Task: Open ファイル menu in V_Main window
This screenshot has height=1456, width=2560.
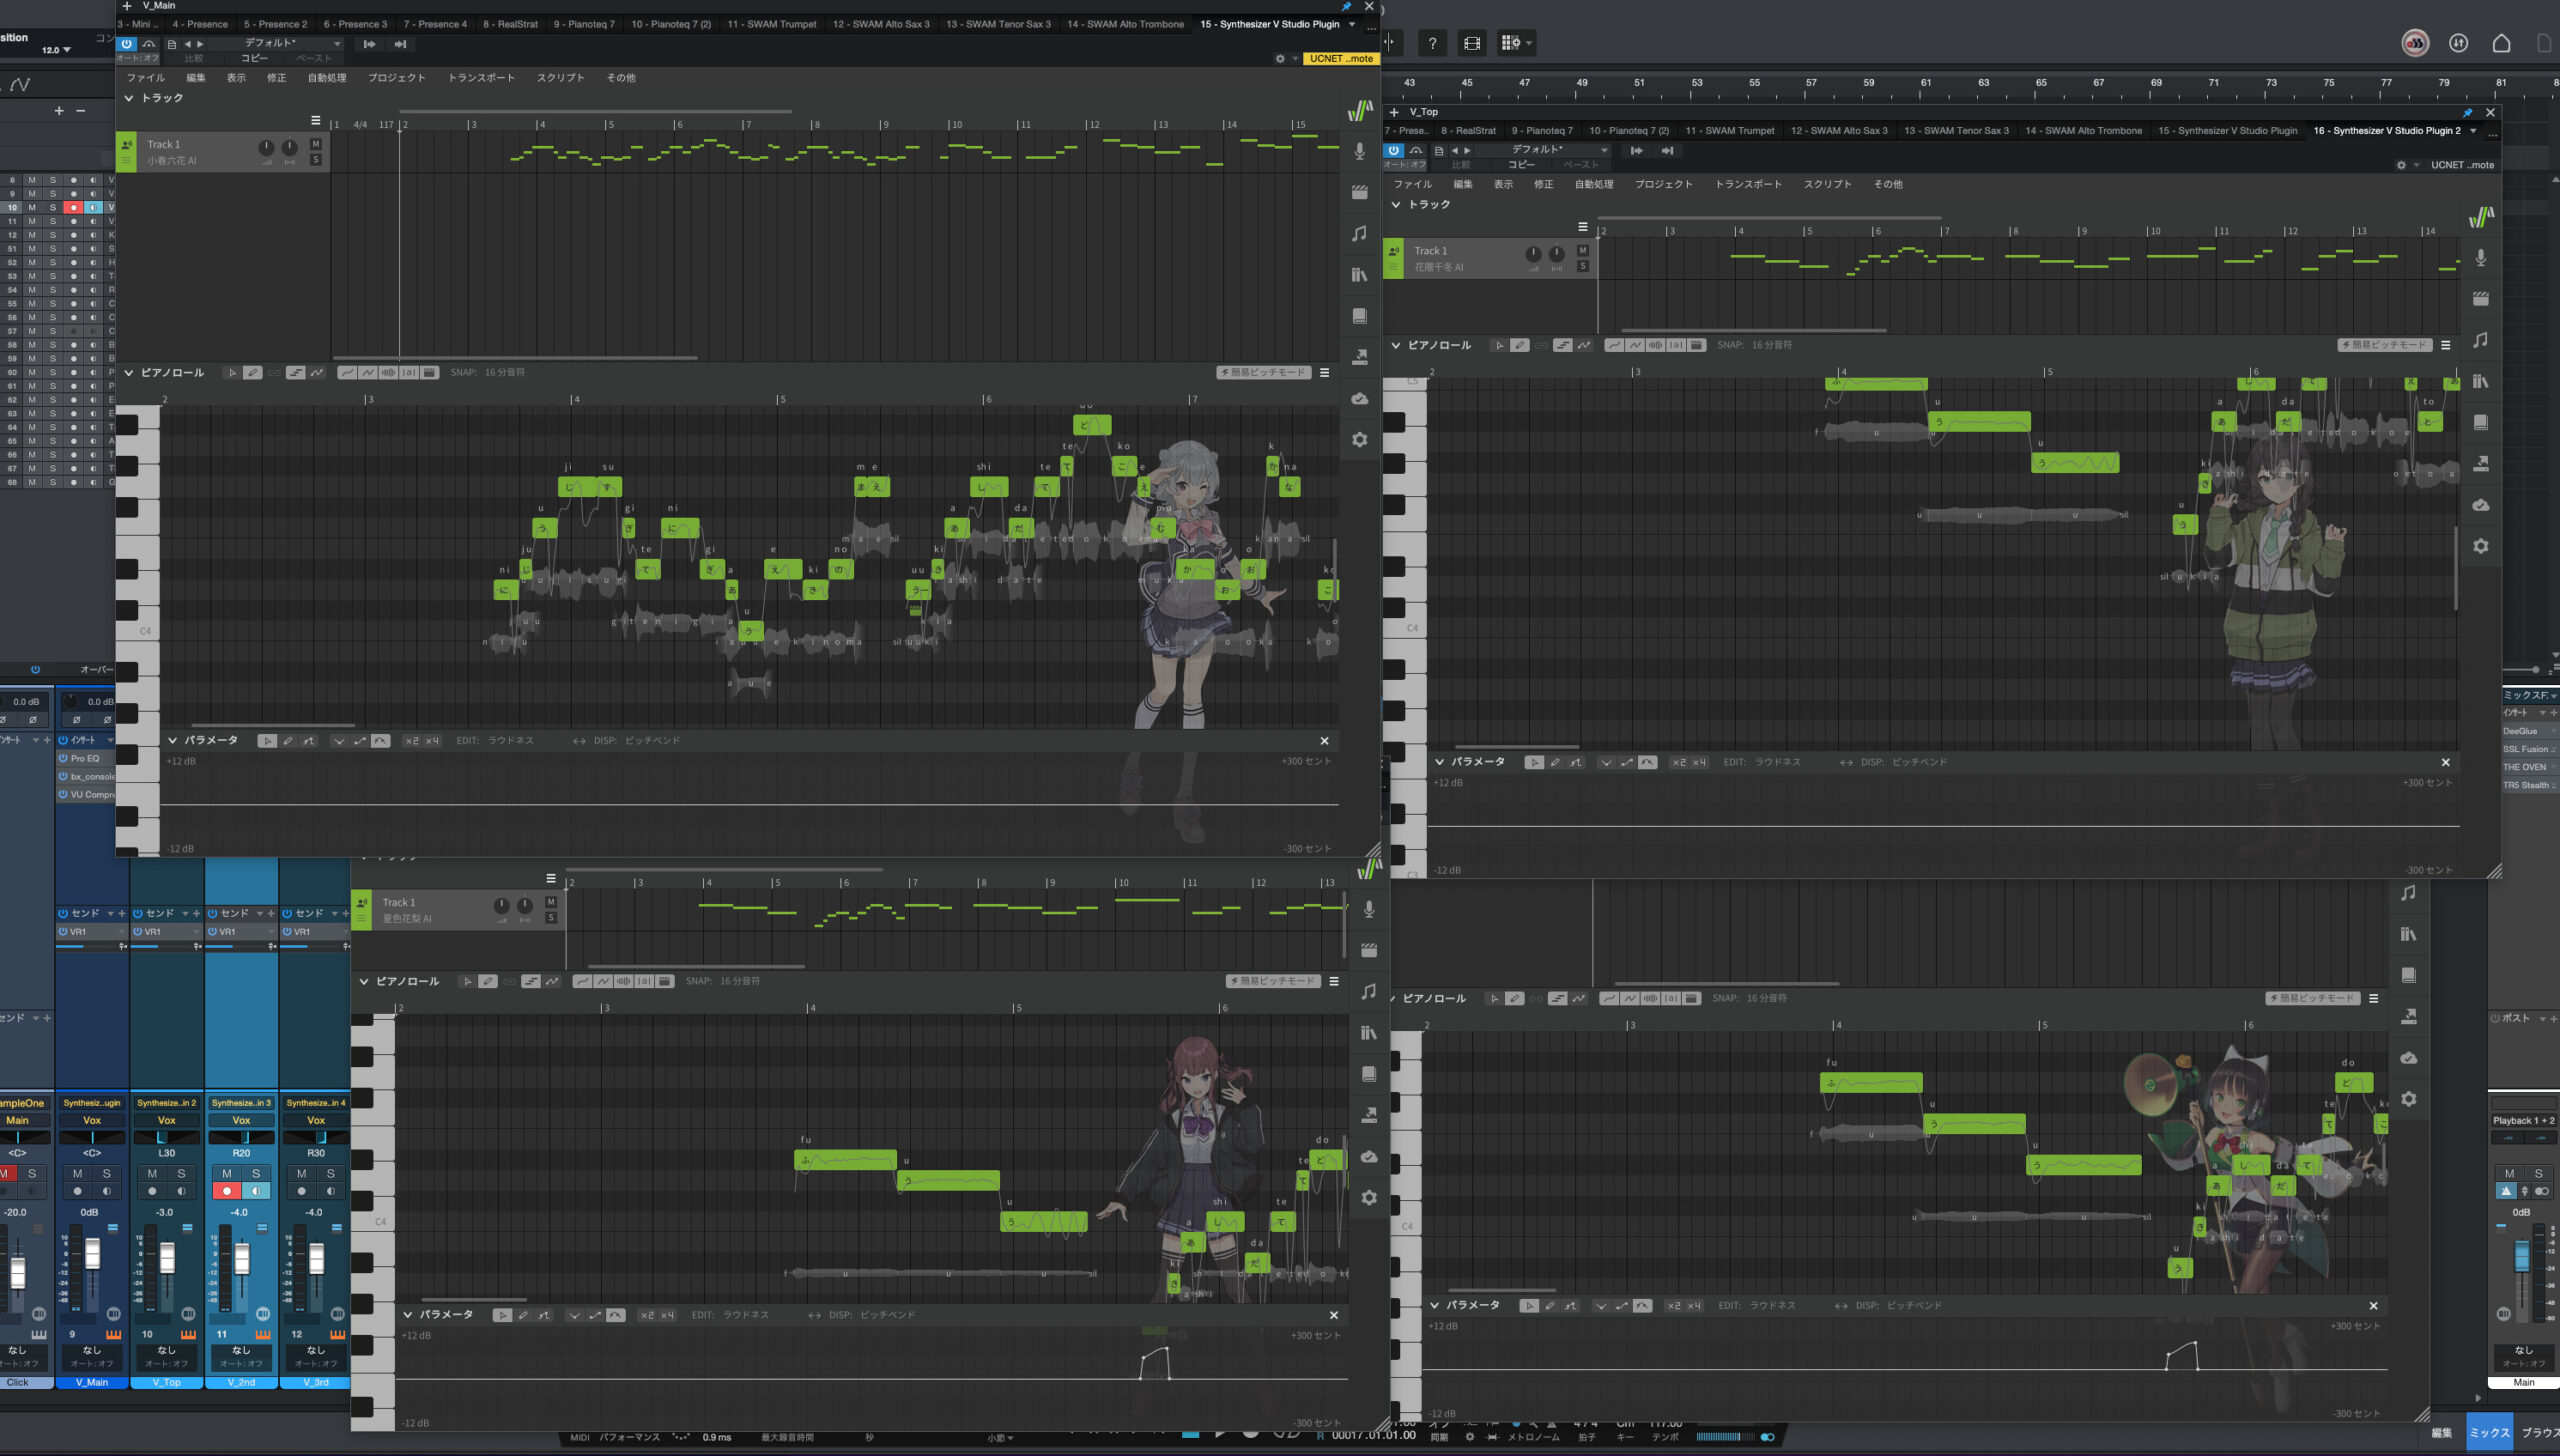Action: pyautogui.click(x=146, y=78)
